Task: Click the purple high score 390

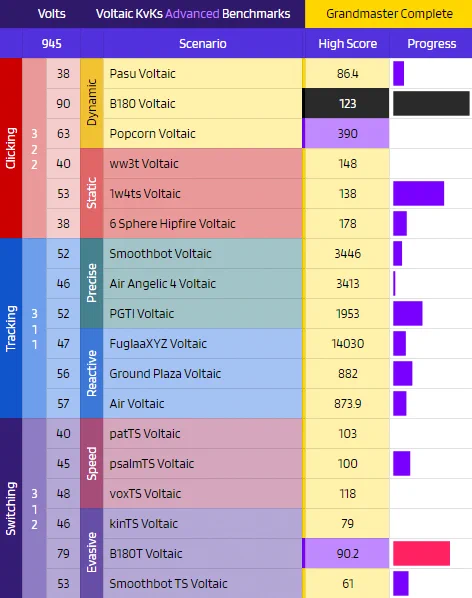Action: 347,133
